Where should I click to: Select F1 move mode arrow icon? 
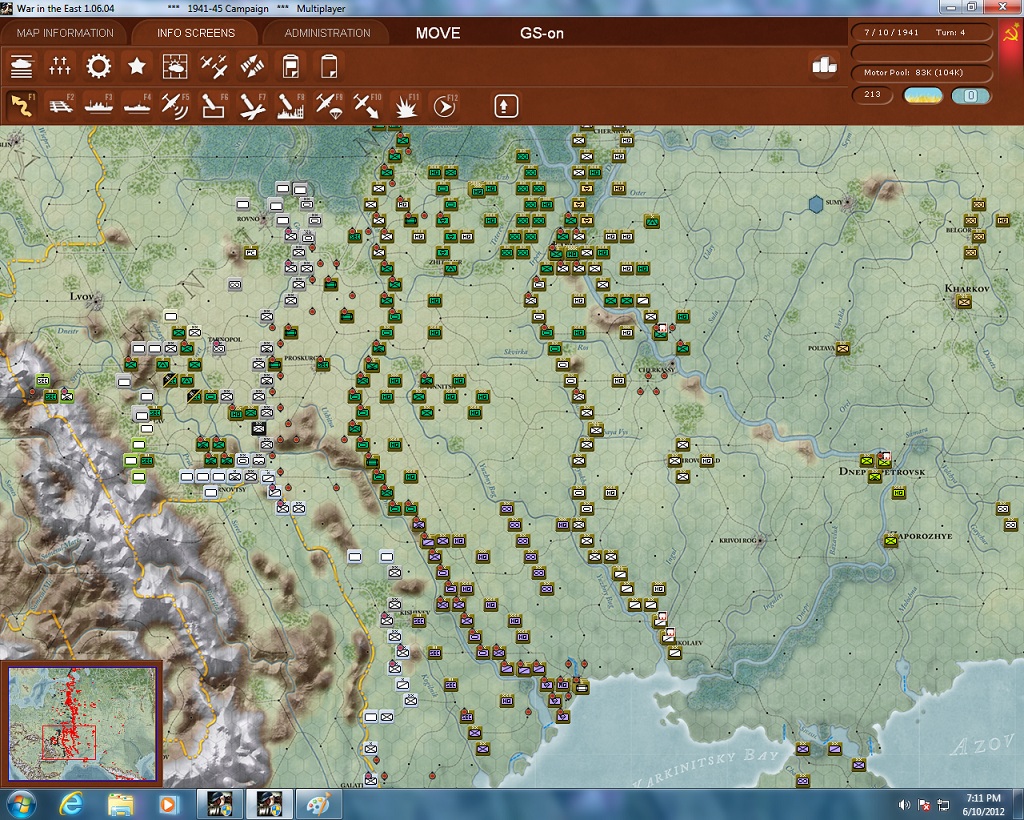[x=22, y=106]
